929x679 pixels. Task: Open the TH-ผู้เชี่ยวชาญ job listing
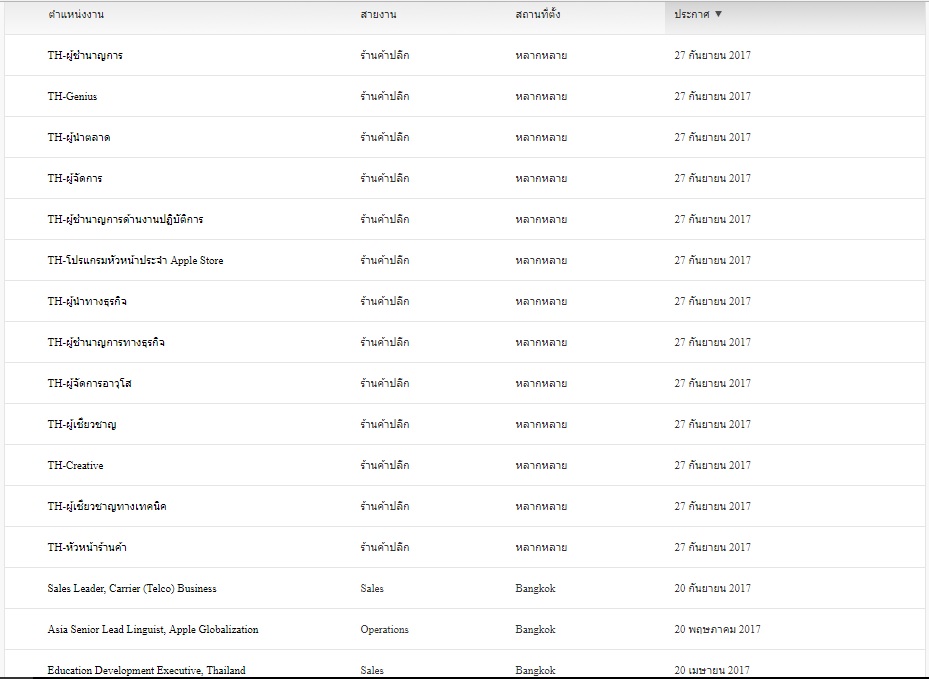coord(82,425)
